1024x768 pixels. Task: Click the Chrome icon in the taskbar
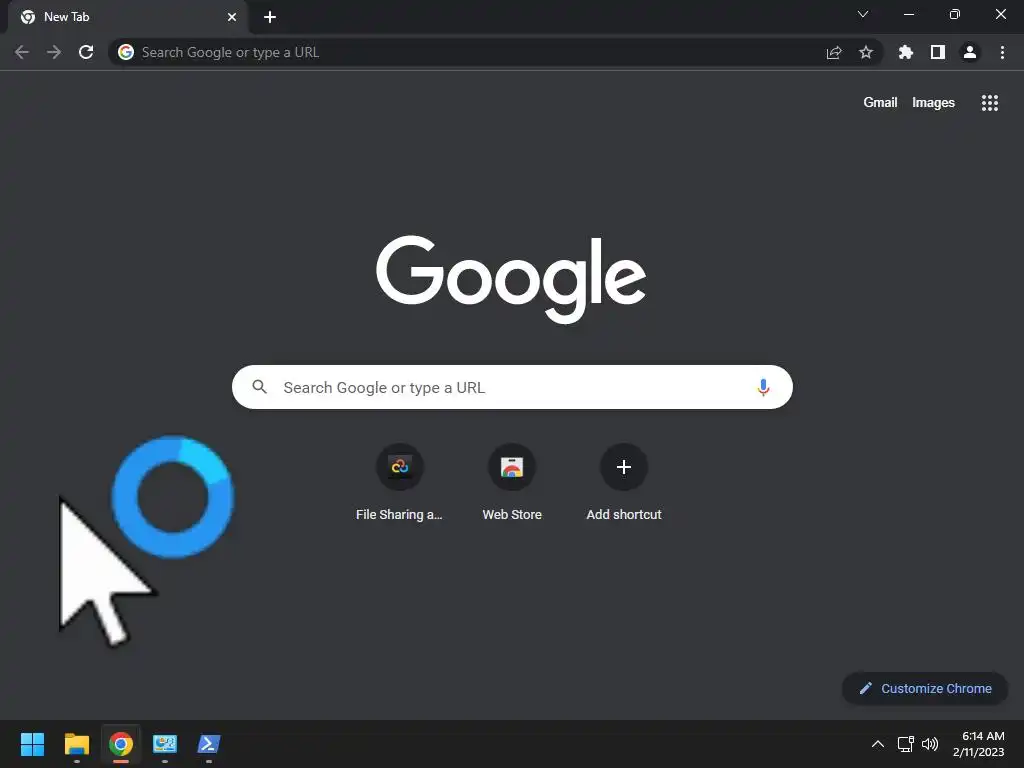click(x=121, y=744)
